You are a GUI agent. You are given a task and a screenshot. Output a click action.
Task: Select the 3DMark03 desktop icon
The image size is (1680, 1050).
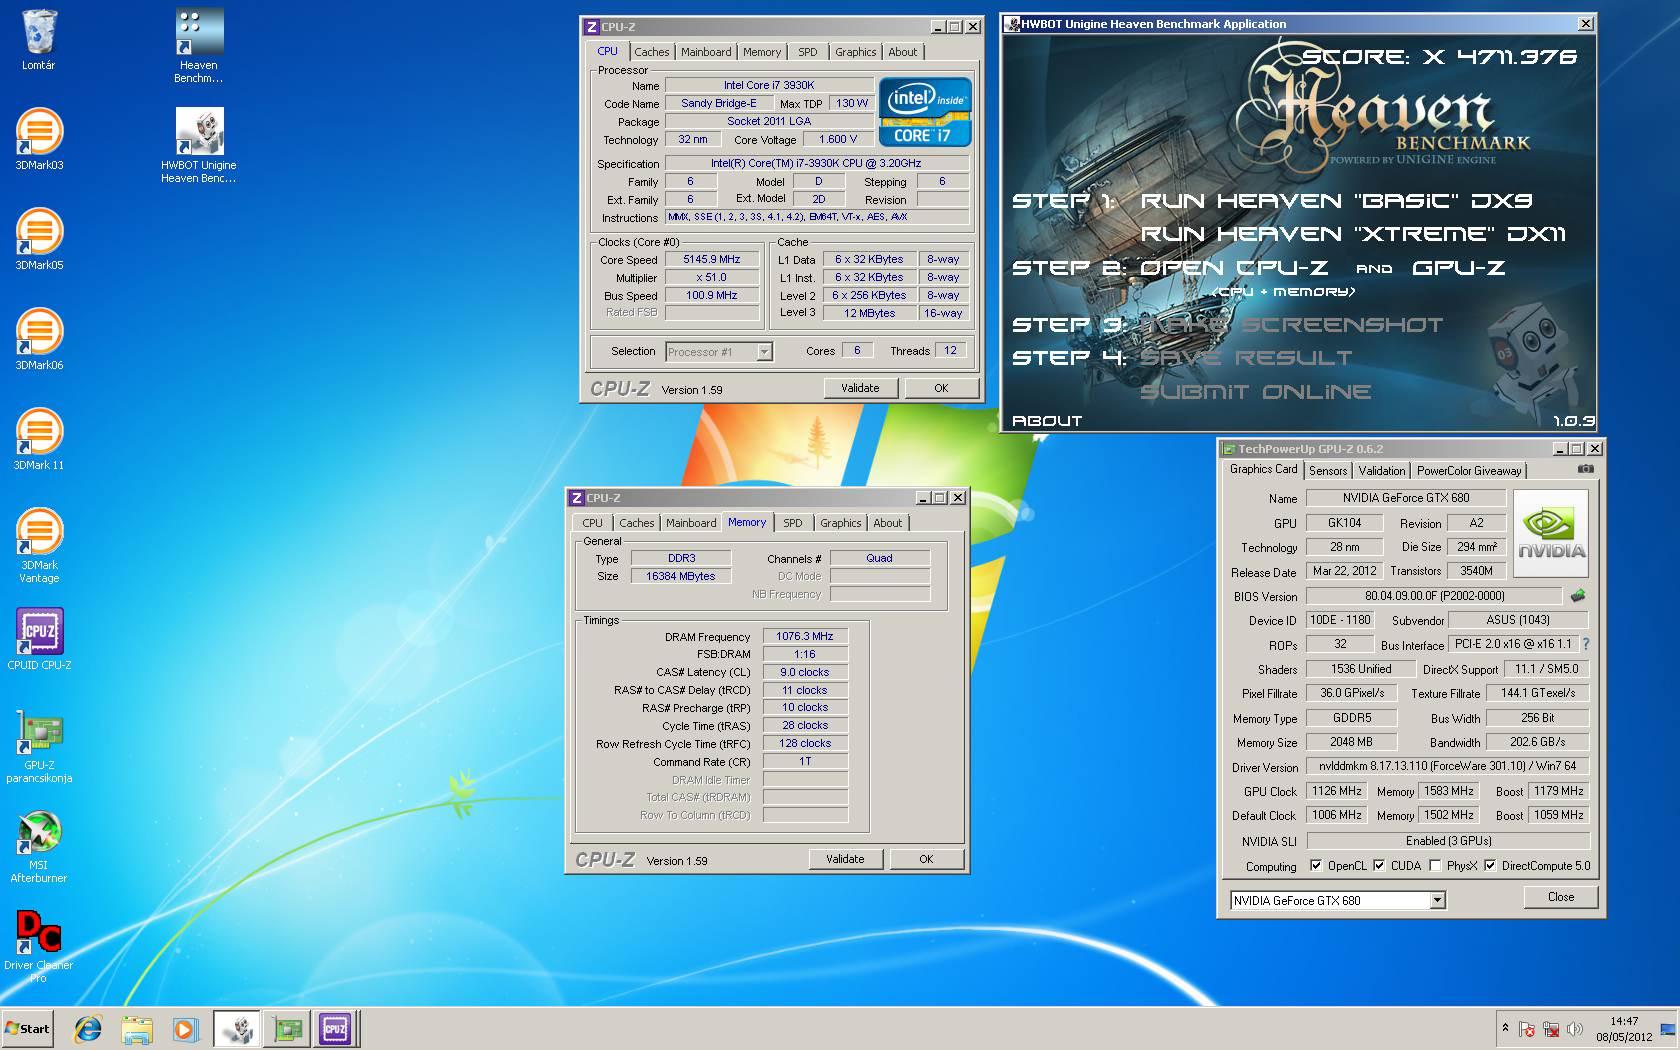[39, 139]
